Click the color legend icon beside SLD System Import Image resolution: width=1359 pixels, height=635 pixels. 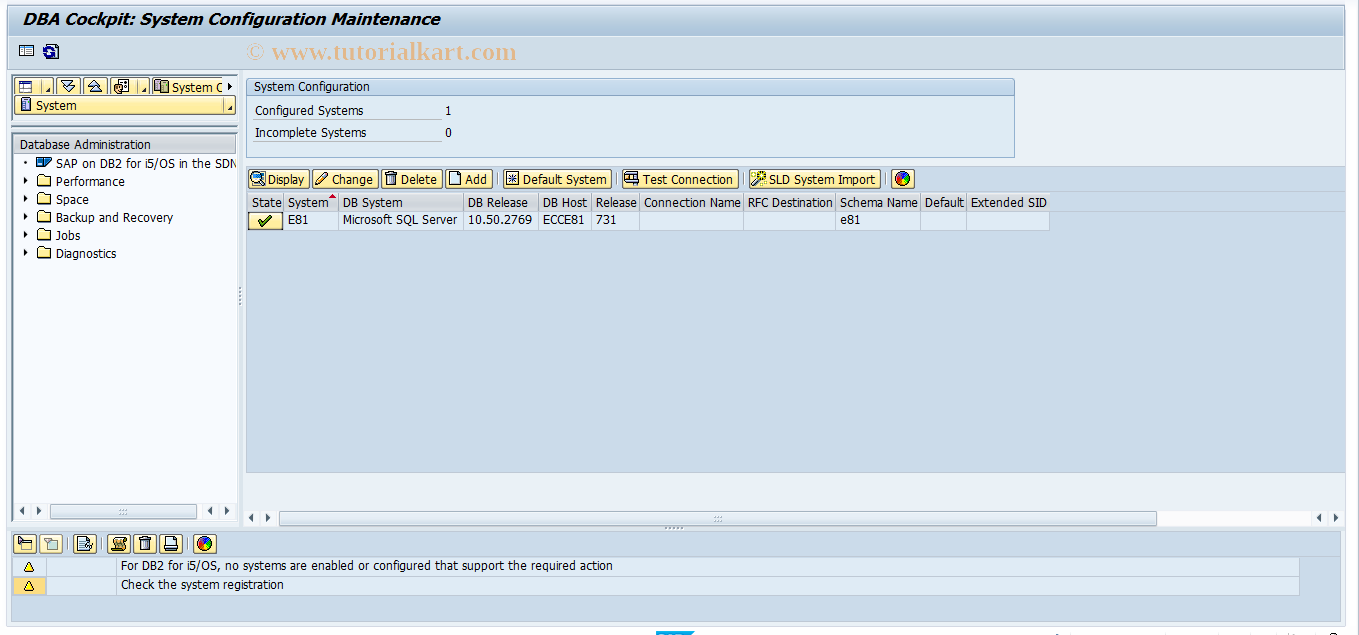tap(902, 179)
